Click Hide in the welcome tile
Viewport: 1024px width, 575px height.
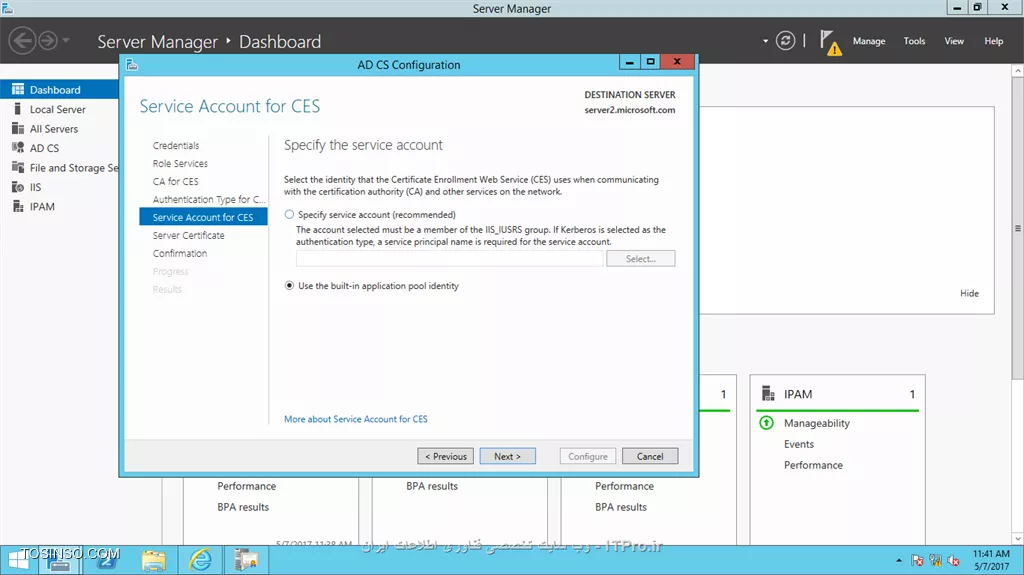tap(969, 293)
